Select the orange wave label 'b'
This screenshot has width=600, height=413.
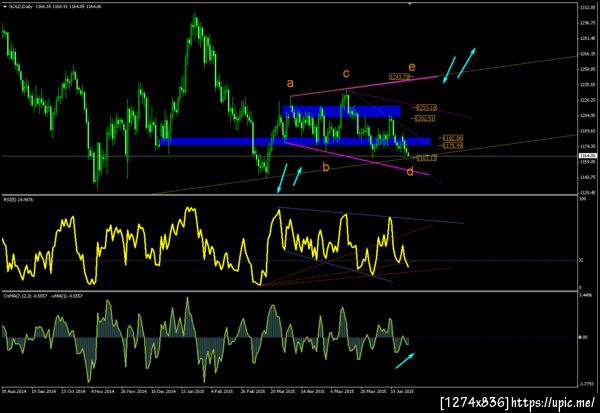click(326, 167)
